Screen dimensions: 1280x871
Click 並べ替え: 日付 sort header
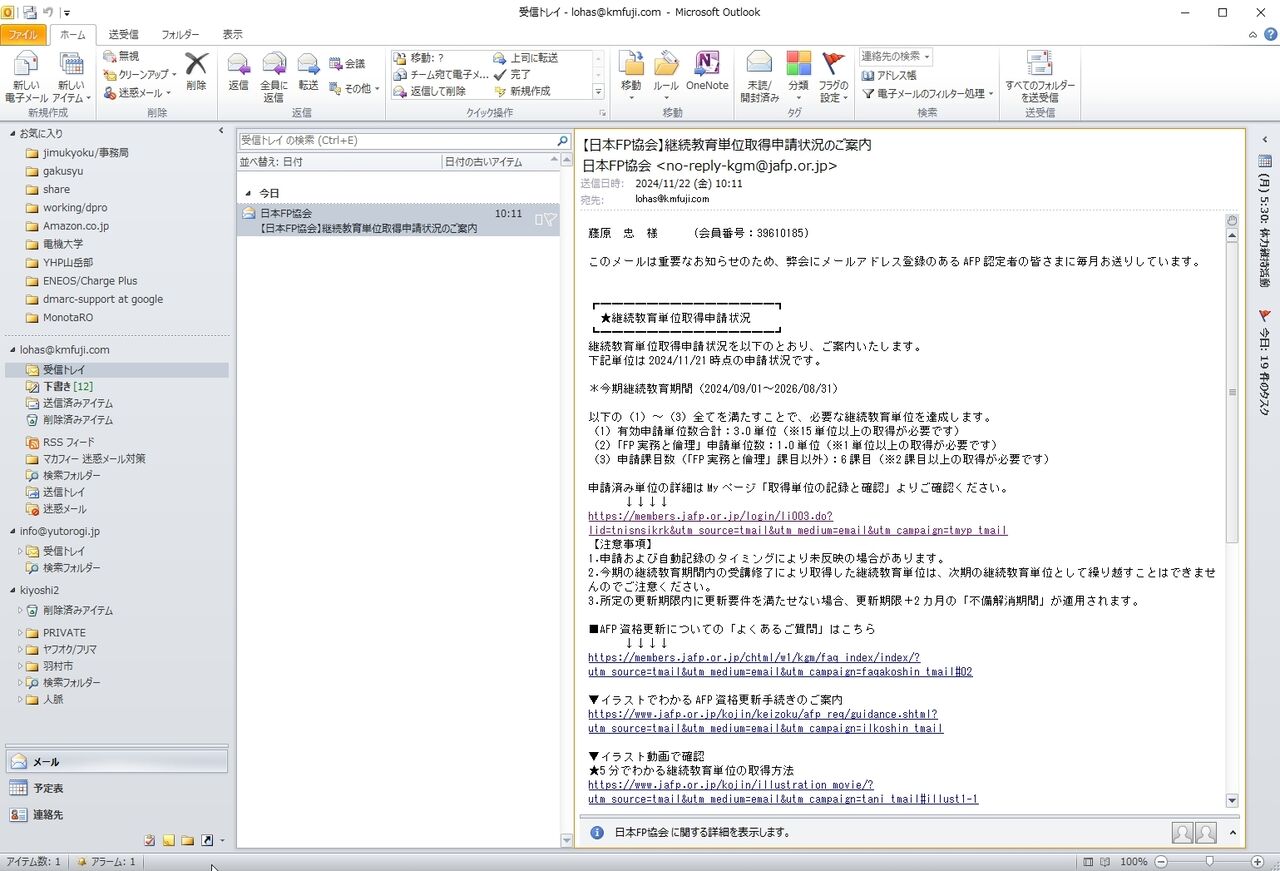click(340, 161)
